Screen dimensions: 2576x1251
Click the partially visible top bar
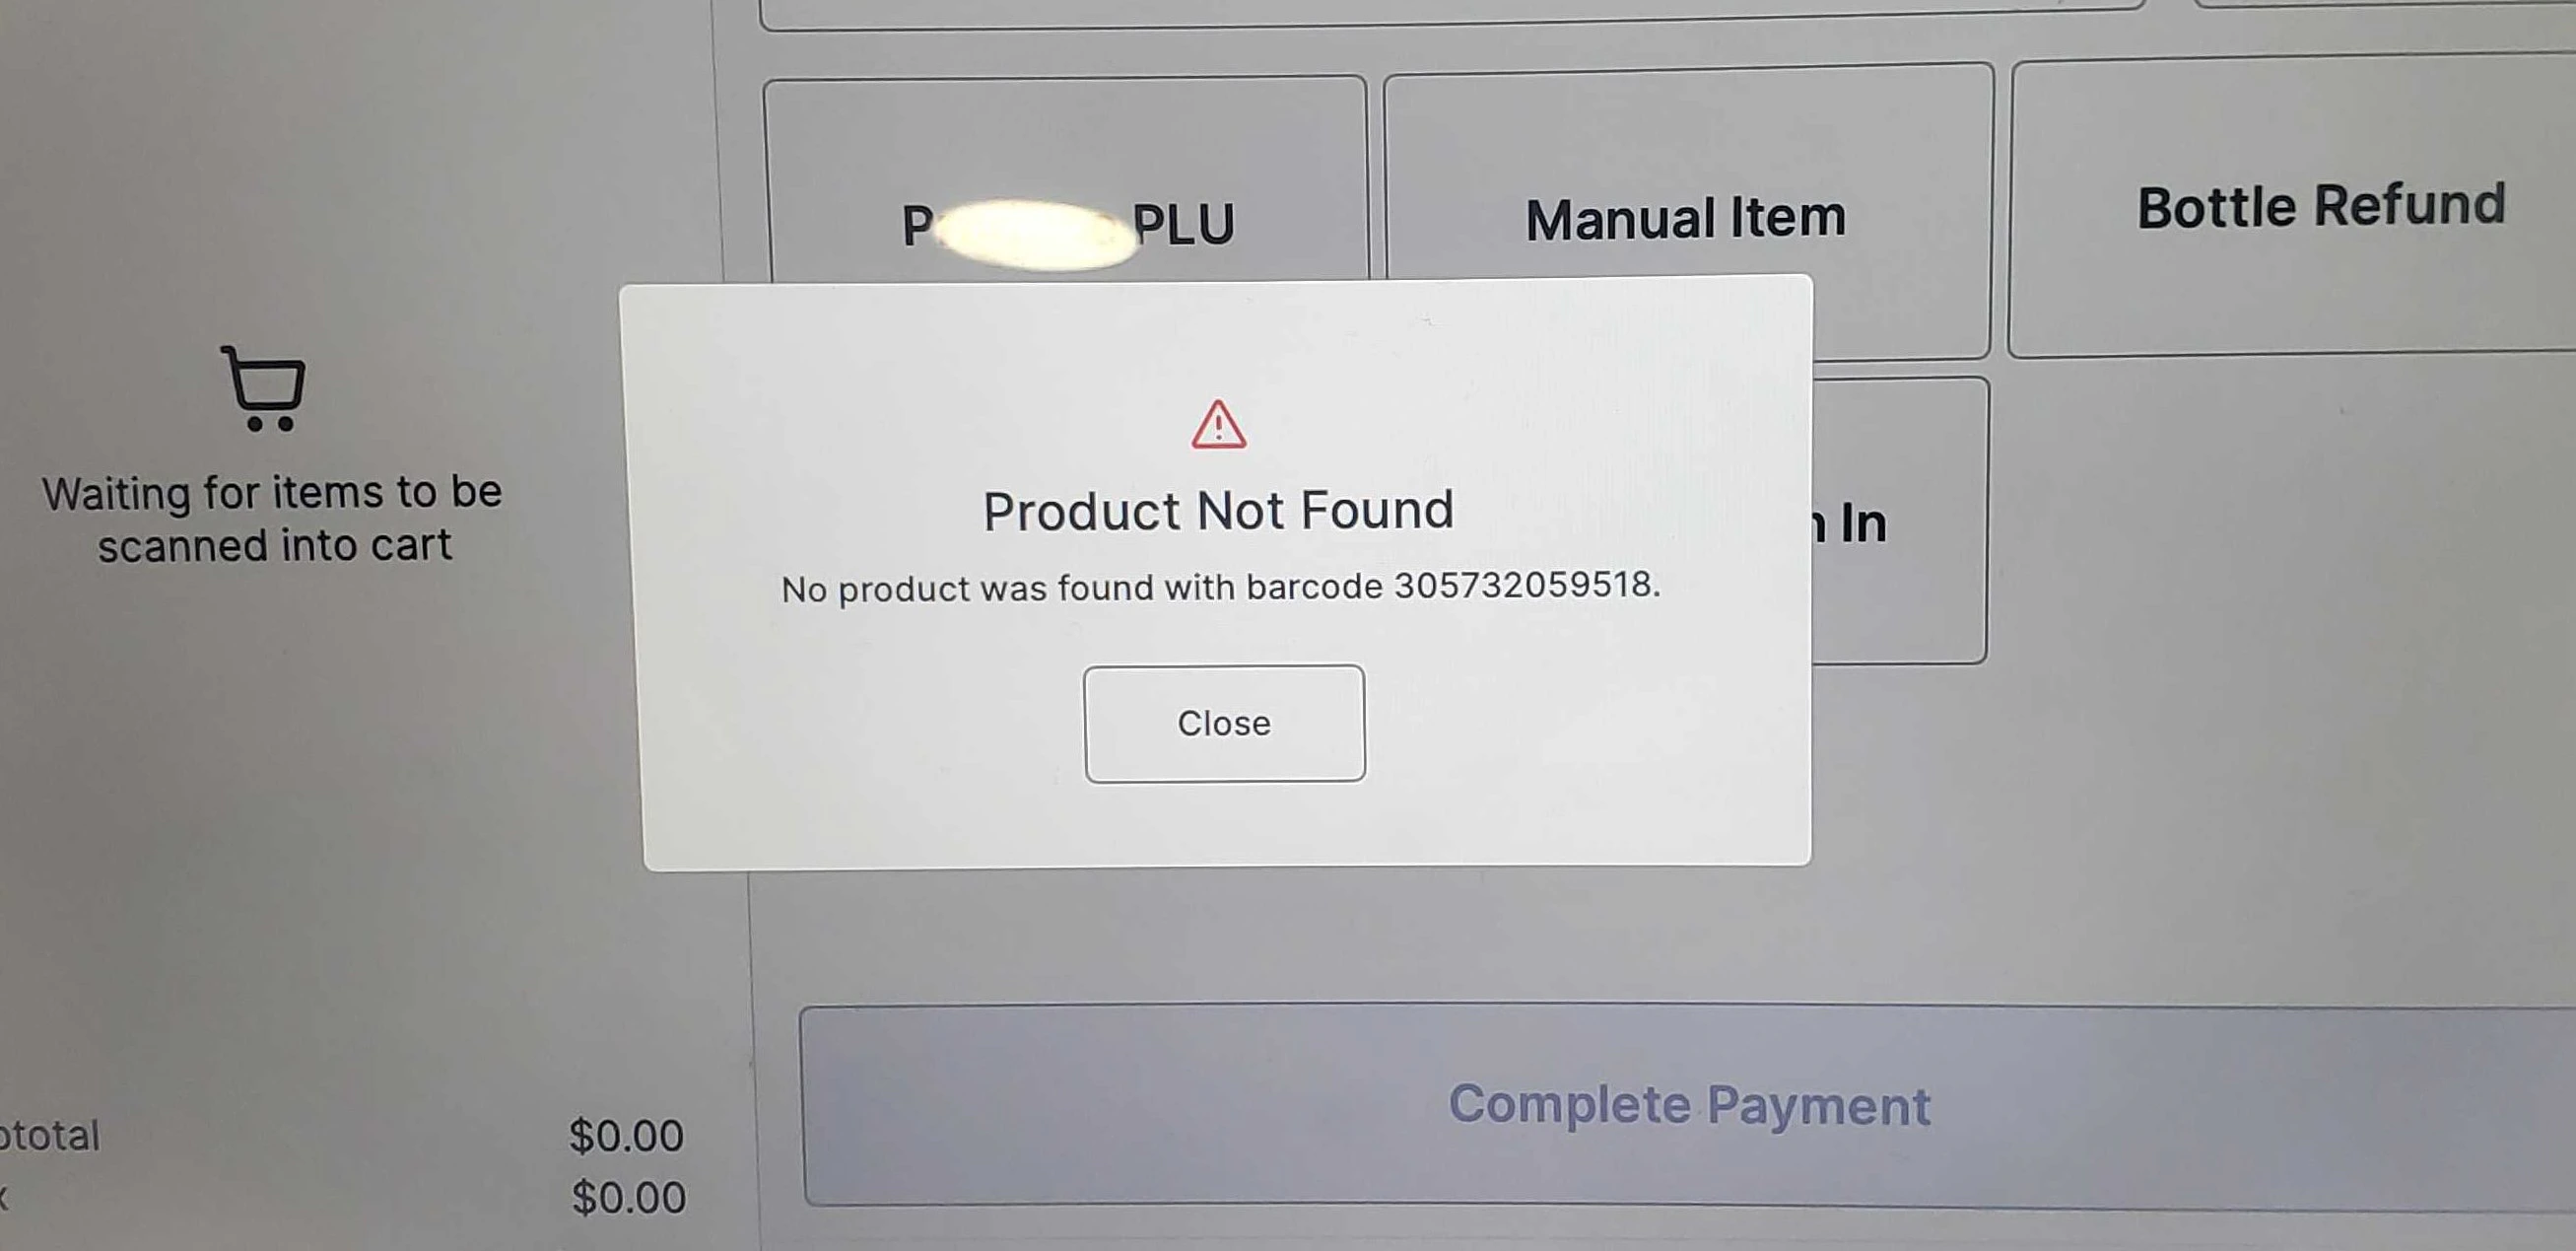coord(1450,14)
